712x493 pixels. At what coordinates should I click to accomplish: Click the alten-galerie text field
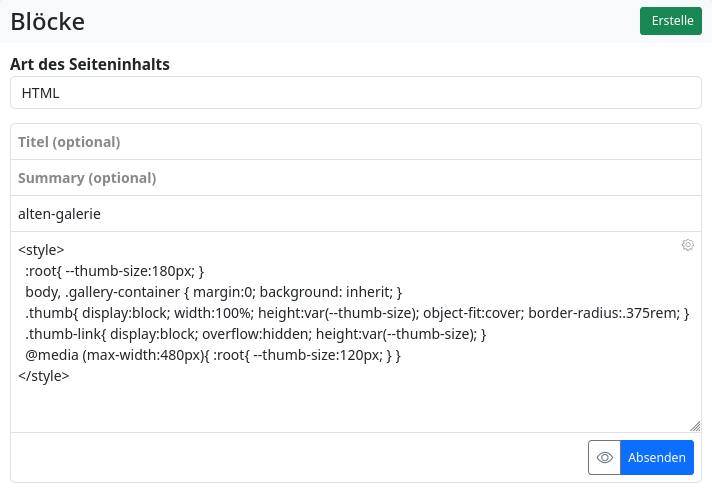[356, 213]
